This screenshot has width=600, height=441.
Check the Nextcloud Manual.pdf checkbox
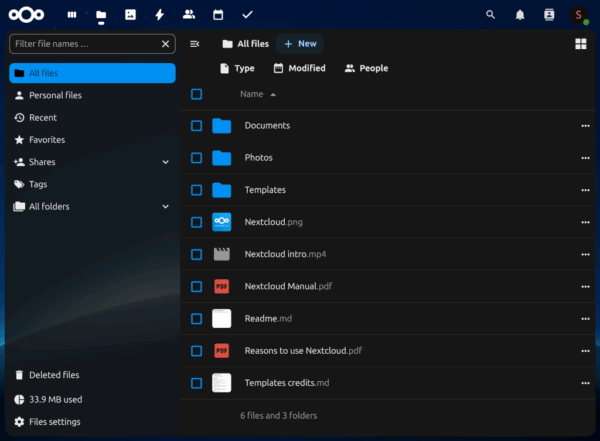pyautogui.click(x=196, y=287)
